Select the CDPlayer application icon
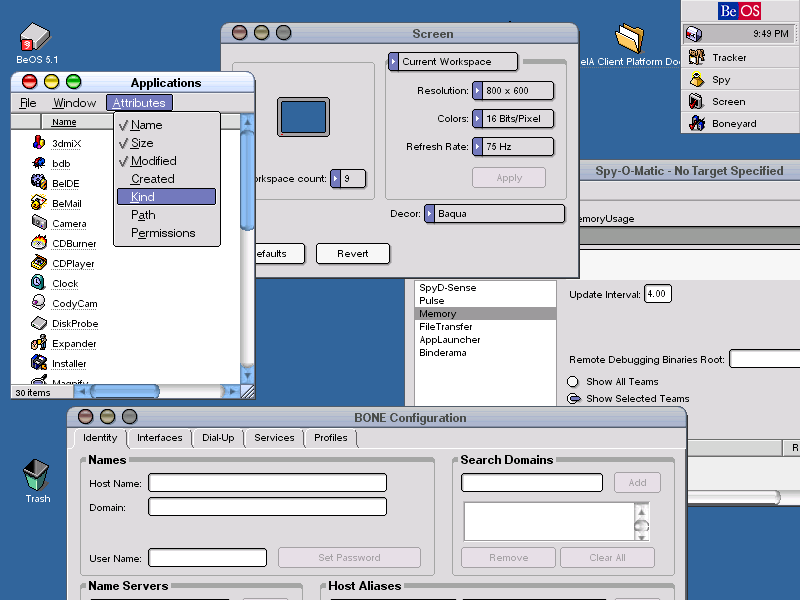 pyautogui.click(x=39, y=262)
